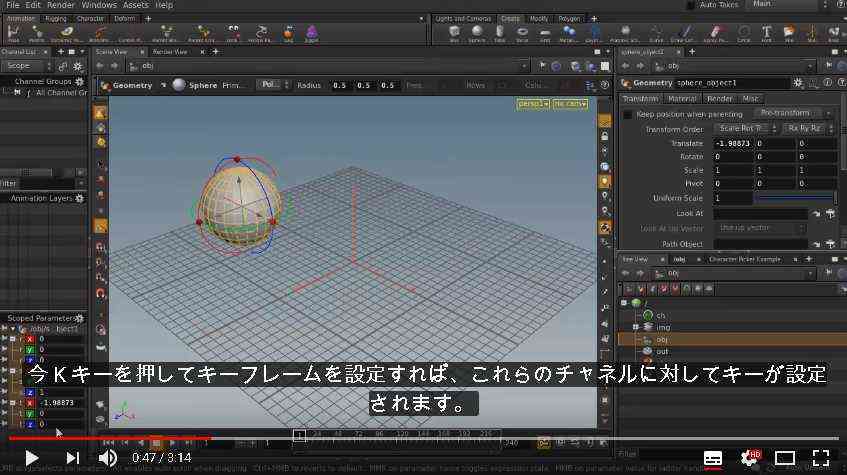
Task: Open Transform Order Scale Rot Trans dropdown
Action: 745,129
